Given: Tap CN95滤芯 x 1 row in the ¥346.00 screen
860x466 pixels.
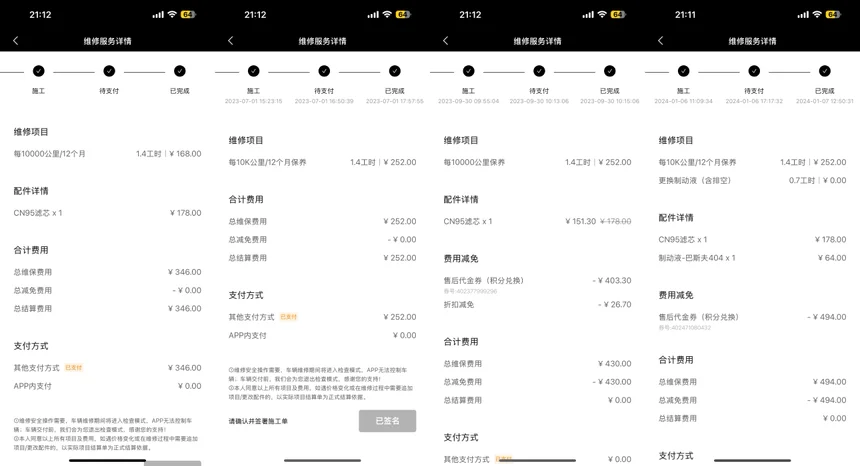Looking at the screenshot, I should (x=108, y=213).
